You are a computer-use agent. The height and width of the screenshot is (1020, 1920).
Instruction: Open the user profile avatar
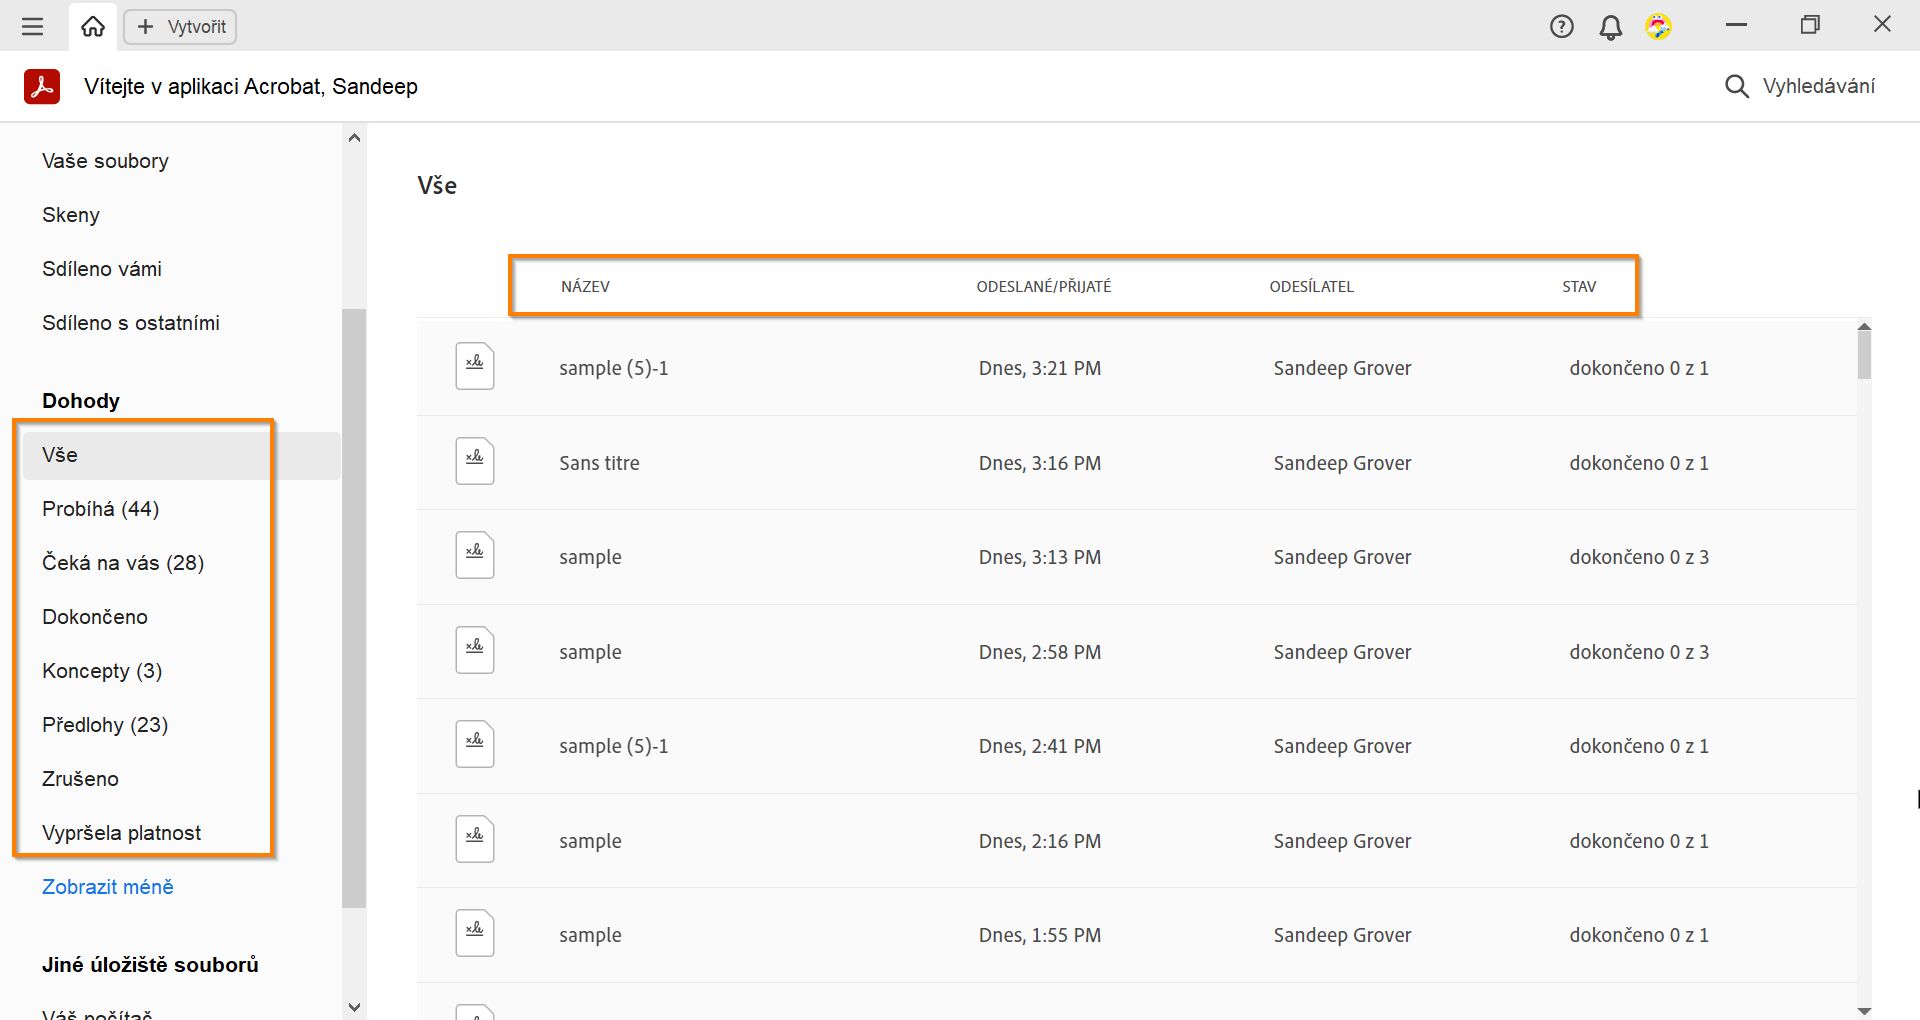[x=1658, y=27]
